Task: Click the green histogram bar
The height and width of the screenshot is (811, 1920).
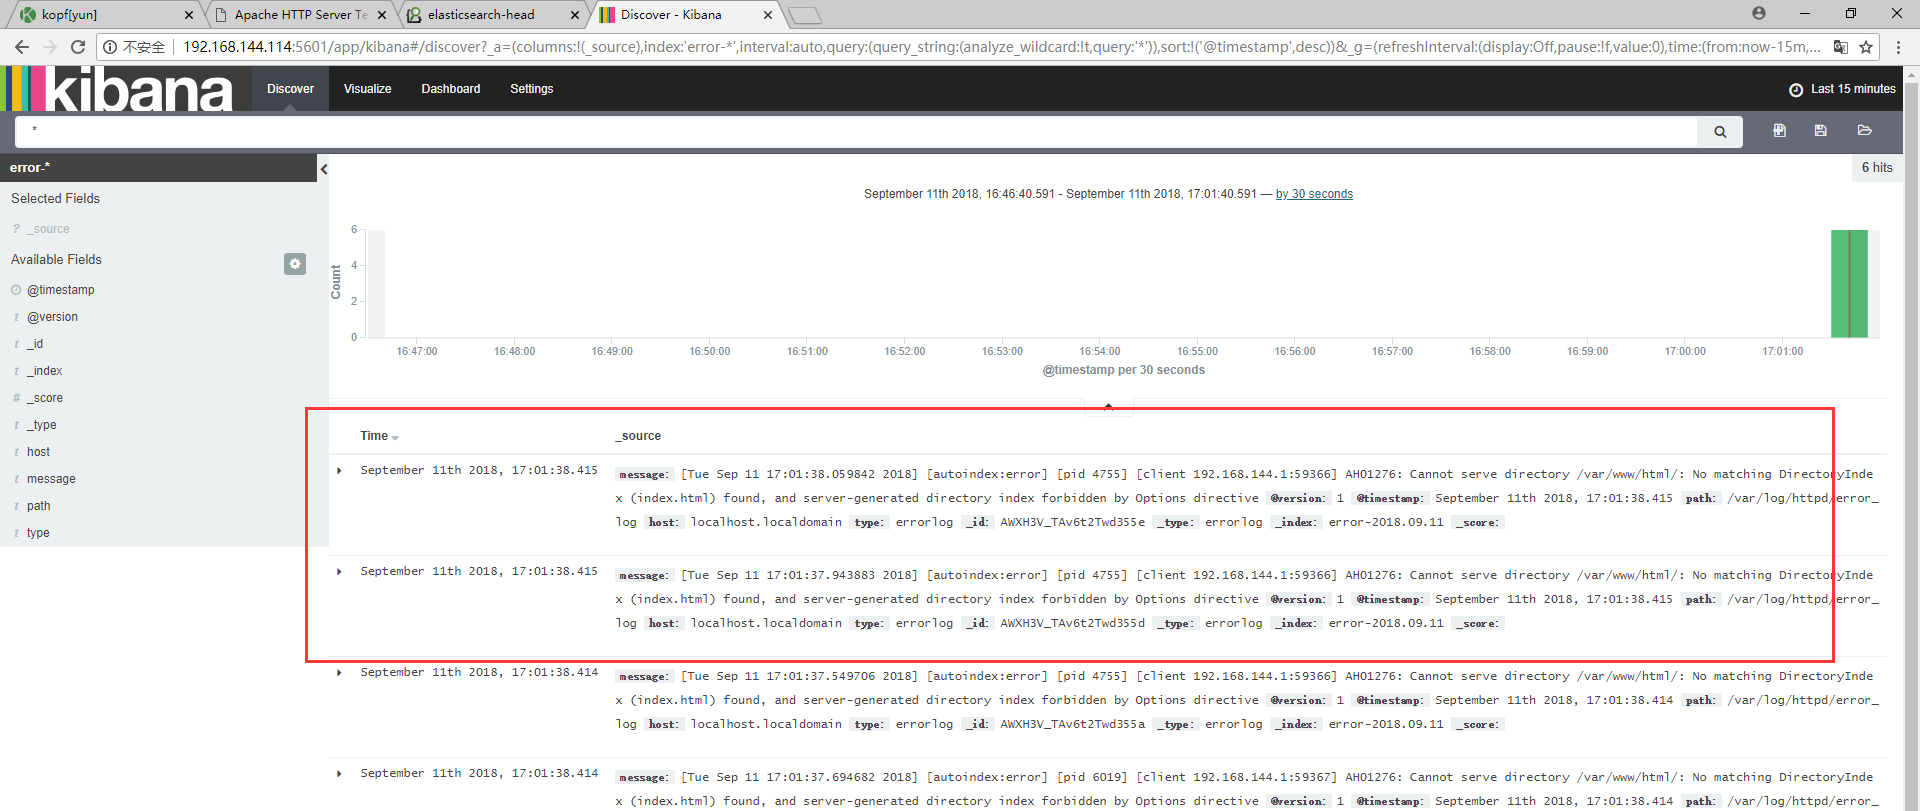Action: tap(1849, 284)
